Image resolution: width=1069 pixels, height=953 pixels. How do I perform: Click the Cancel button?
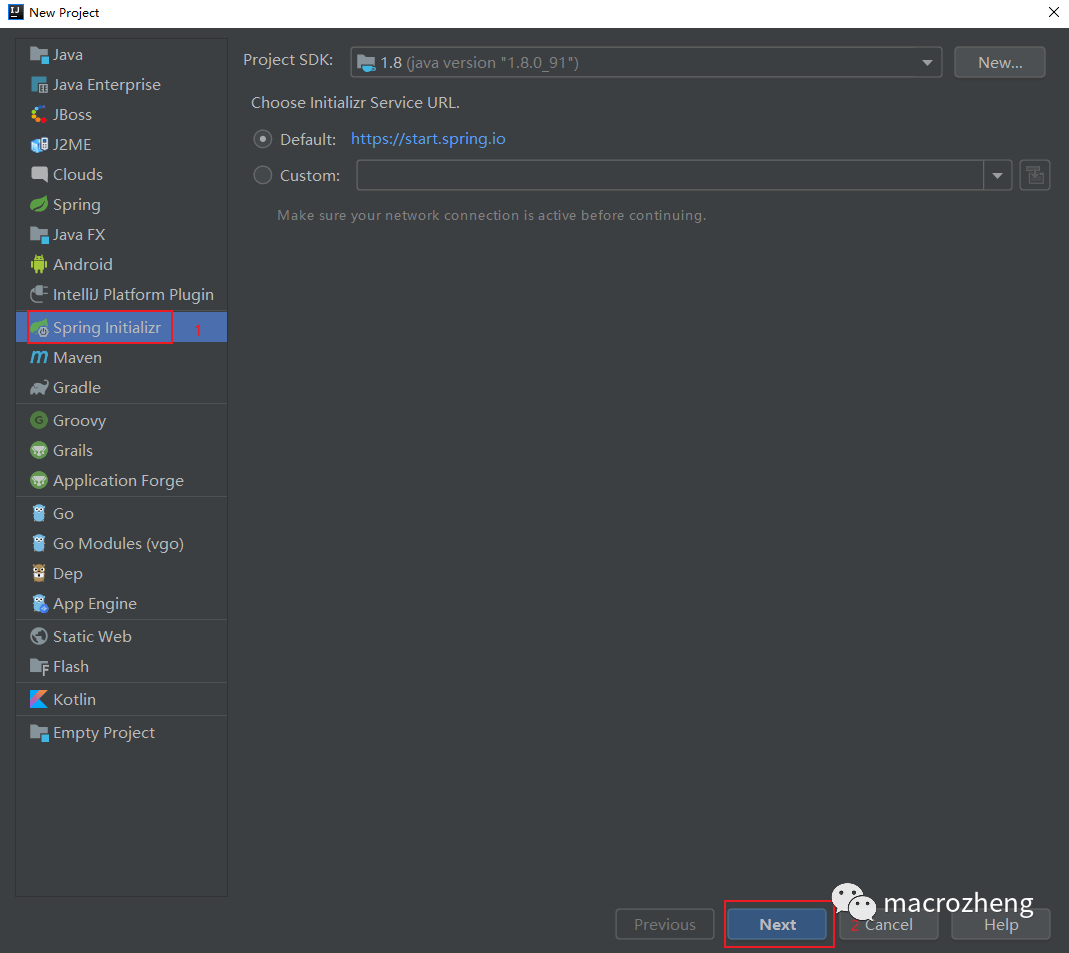click(x=888, y=924)
